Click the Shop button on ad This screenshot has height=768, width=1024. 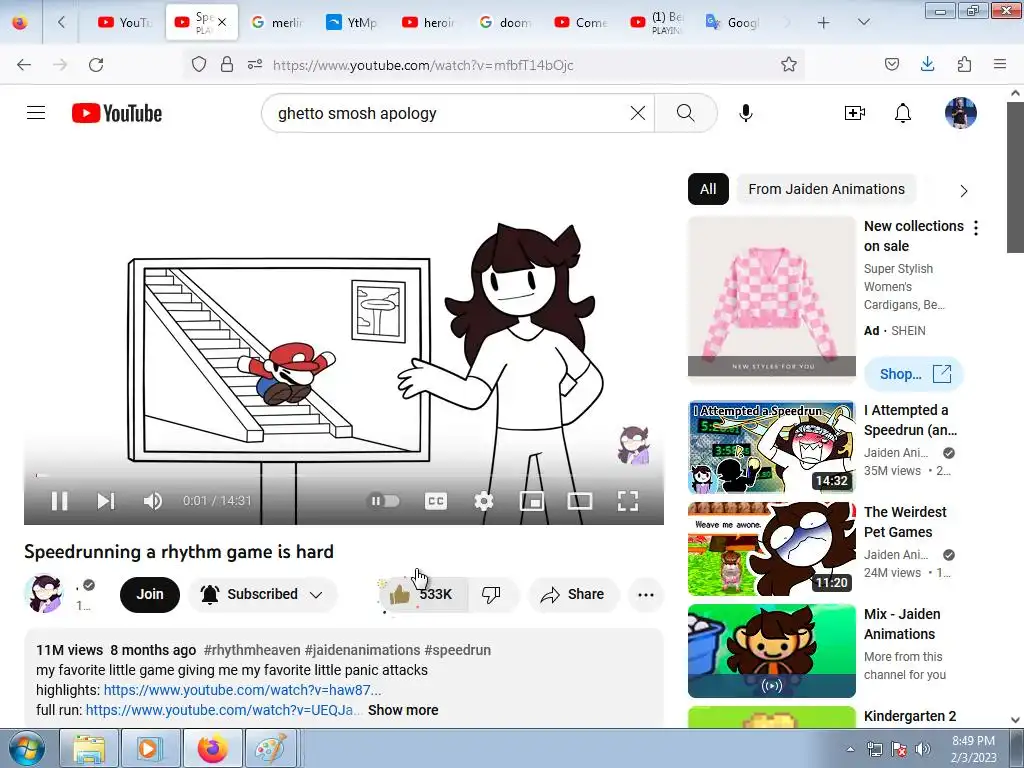point(914,374)
